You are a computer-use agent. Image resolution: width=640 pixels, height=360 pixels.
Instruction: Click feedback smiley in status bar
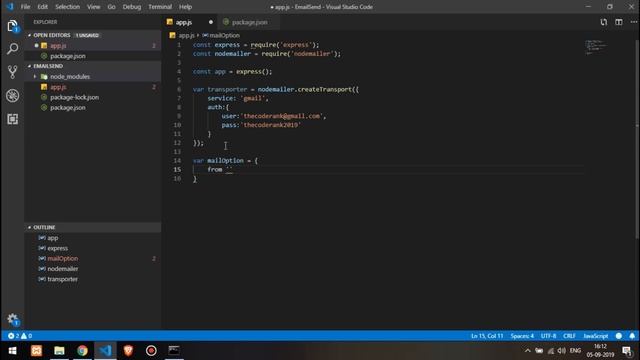point(619,336)
